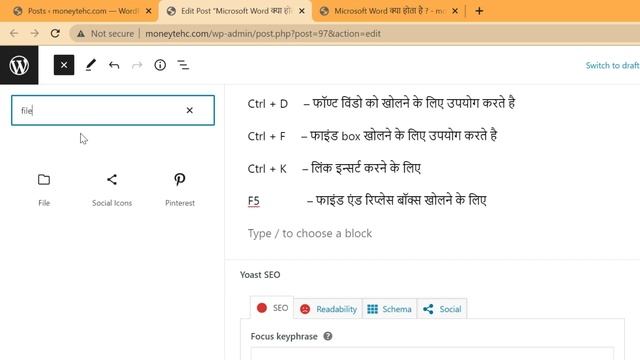Viewport: 640px width, 360px height.
Task: Click the Switch to draft link
Action: 612,65
